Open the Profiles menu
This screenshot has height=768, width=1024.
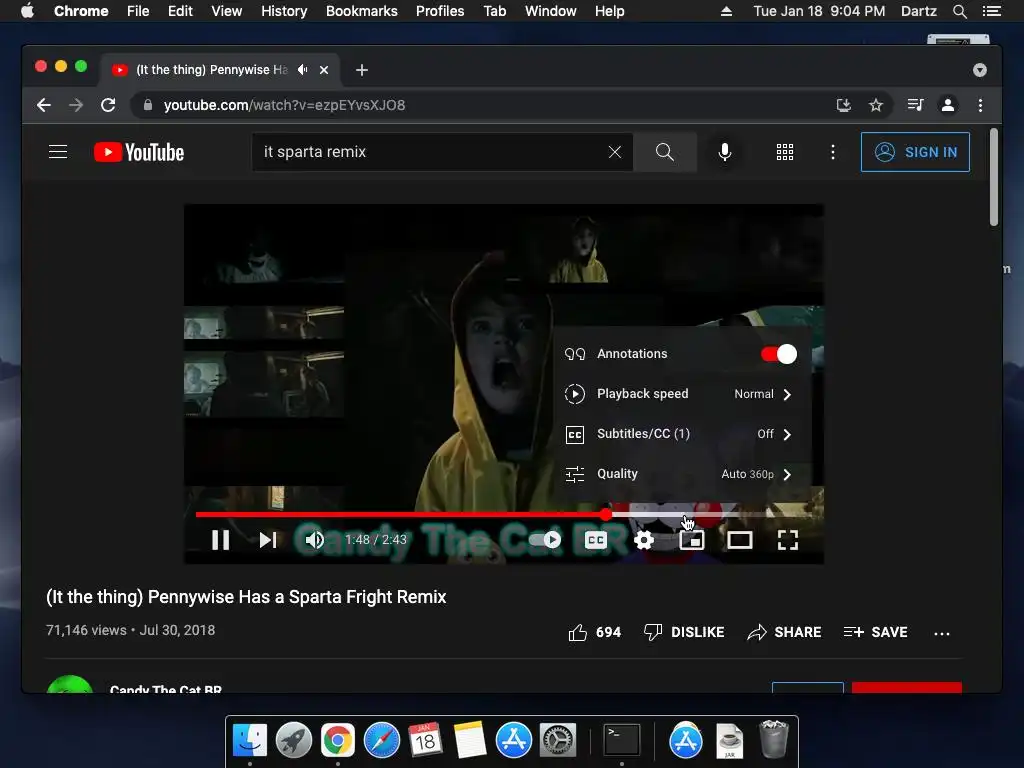[440, 11]
